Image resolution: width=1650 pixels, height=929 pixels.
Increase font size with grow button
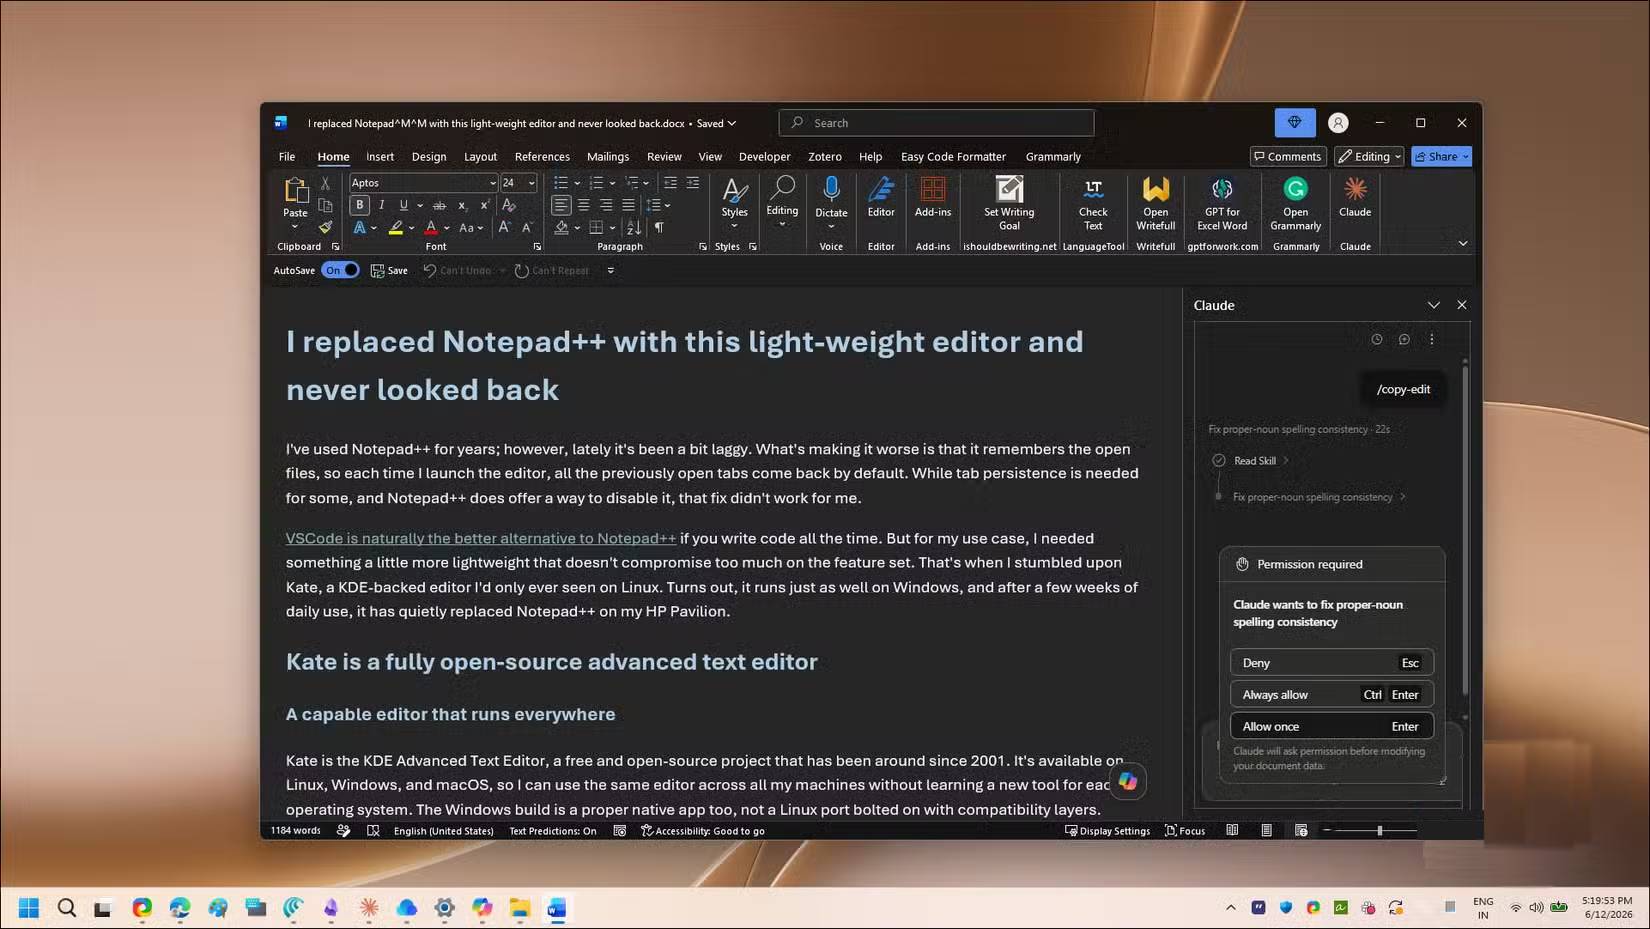(x=504, y=227)
